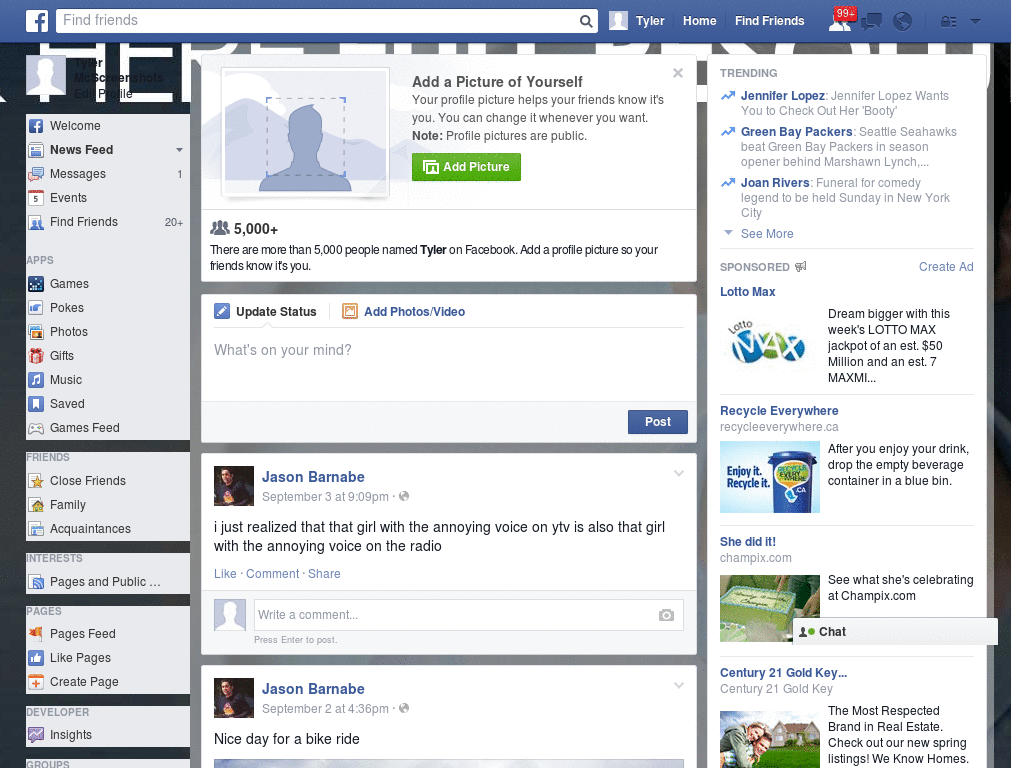Click the Games Feed controller icon
The image size is (1024, 768).
tap(36, 428)
